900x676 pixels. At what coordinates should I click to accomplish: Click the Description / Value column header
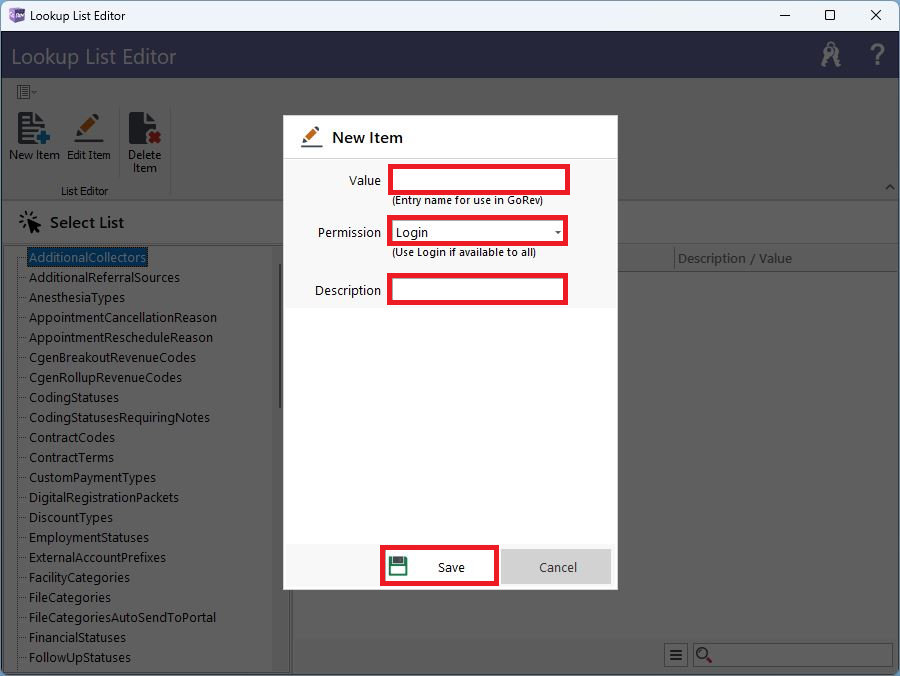coord(735,258)
